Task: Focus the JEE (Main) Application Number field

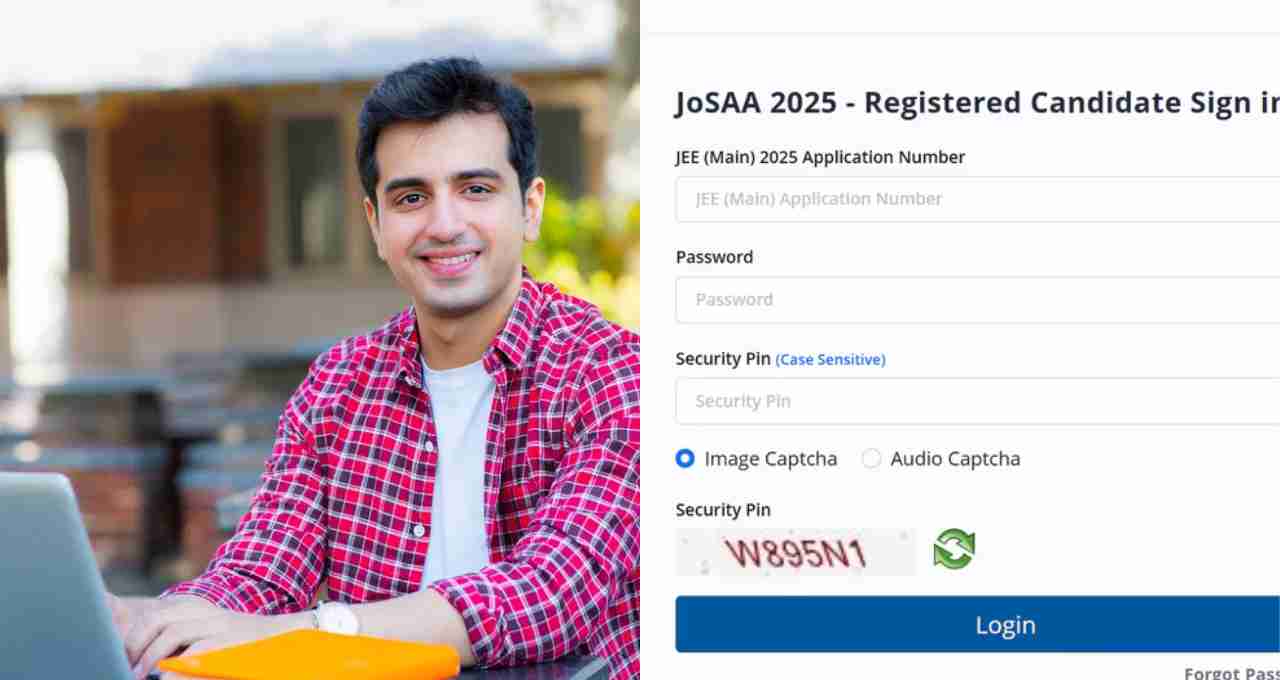Action: (978, 199)
